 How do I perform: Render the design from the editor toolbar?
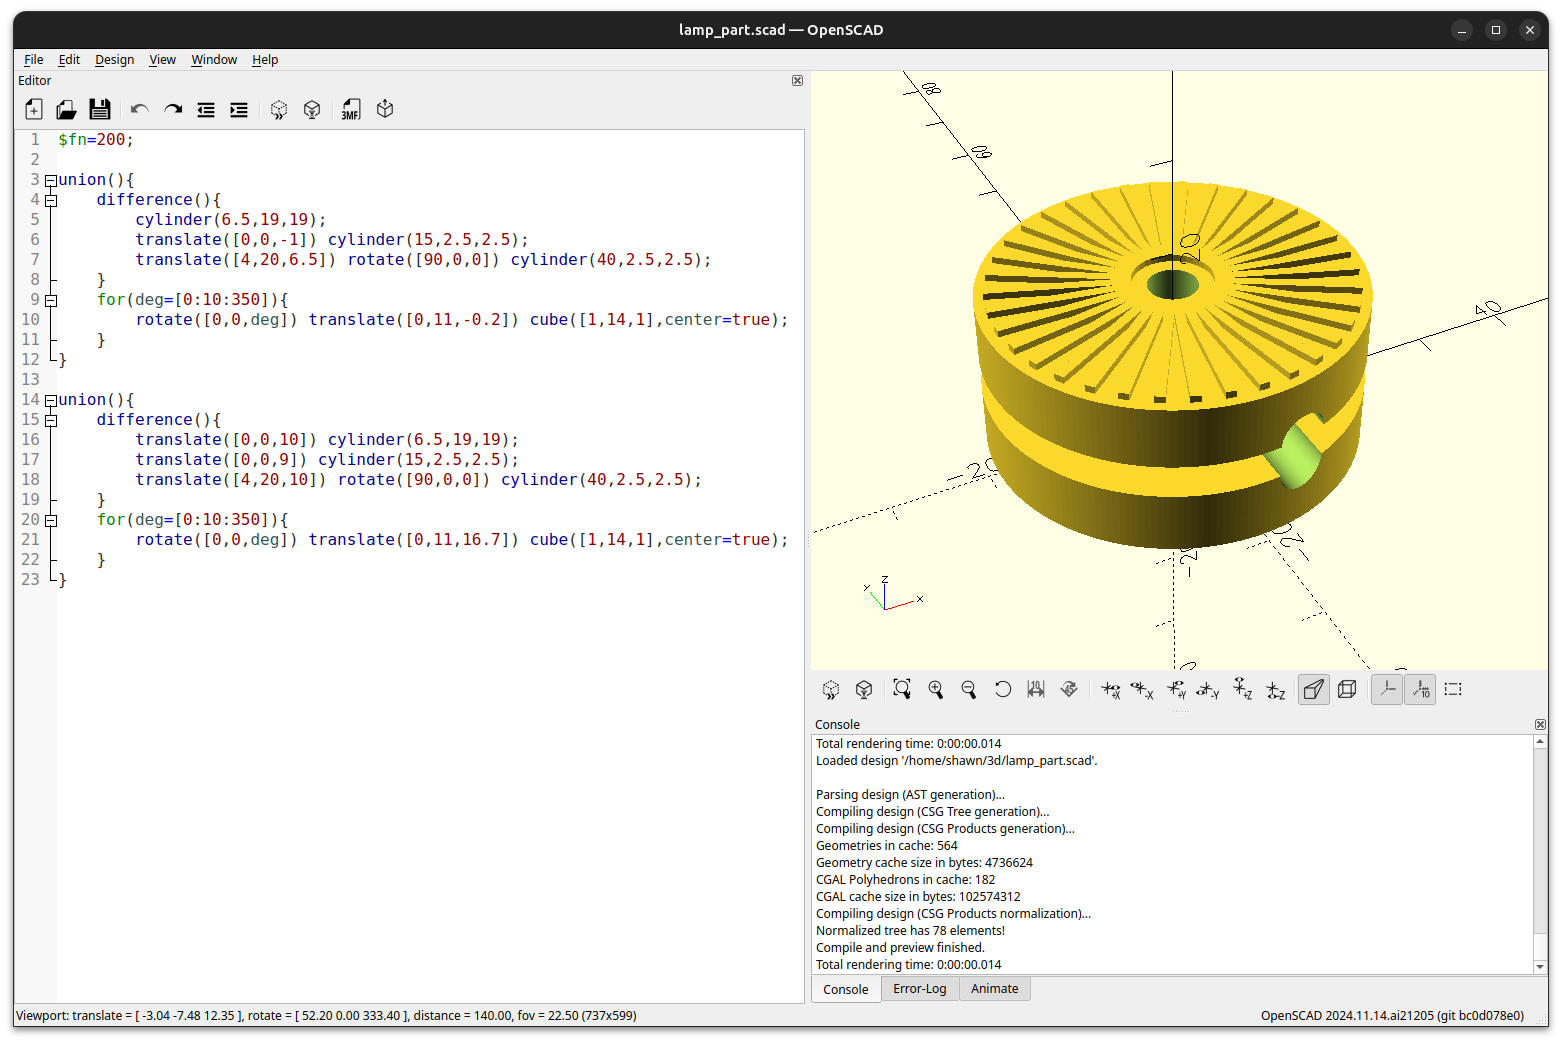tap(312, 109)
